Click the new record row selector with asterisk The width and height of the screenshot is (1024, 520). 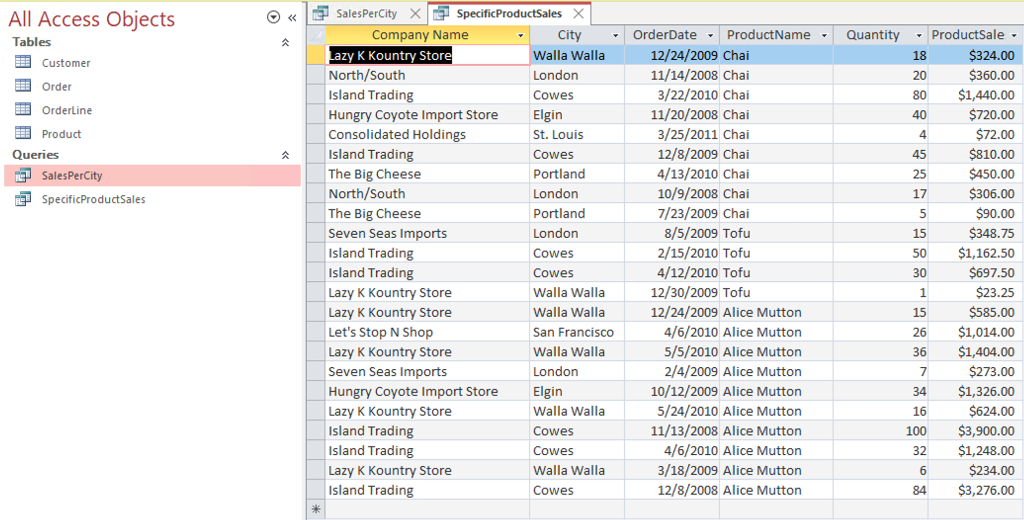(315, 510)
